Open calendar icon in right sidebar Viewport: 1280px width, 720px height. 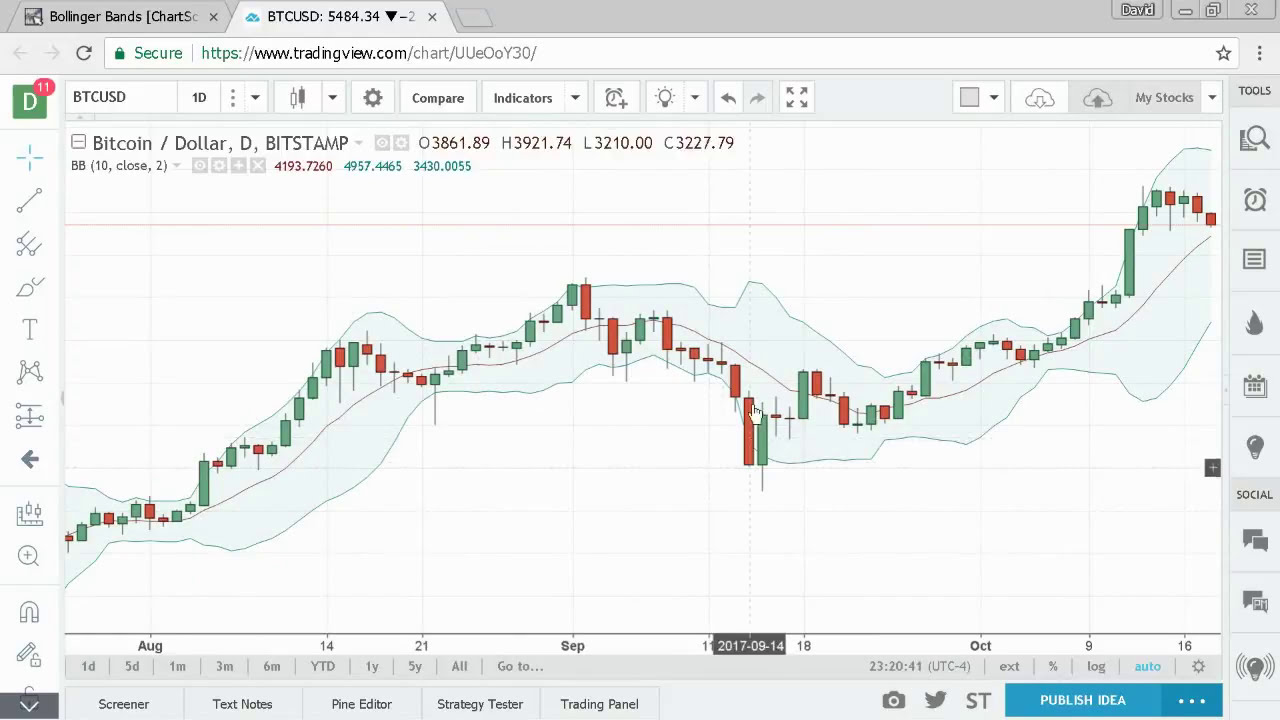1255,384
